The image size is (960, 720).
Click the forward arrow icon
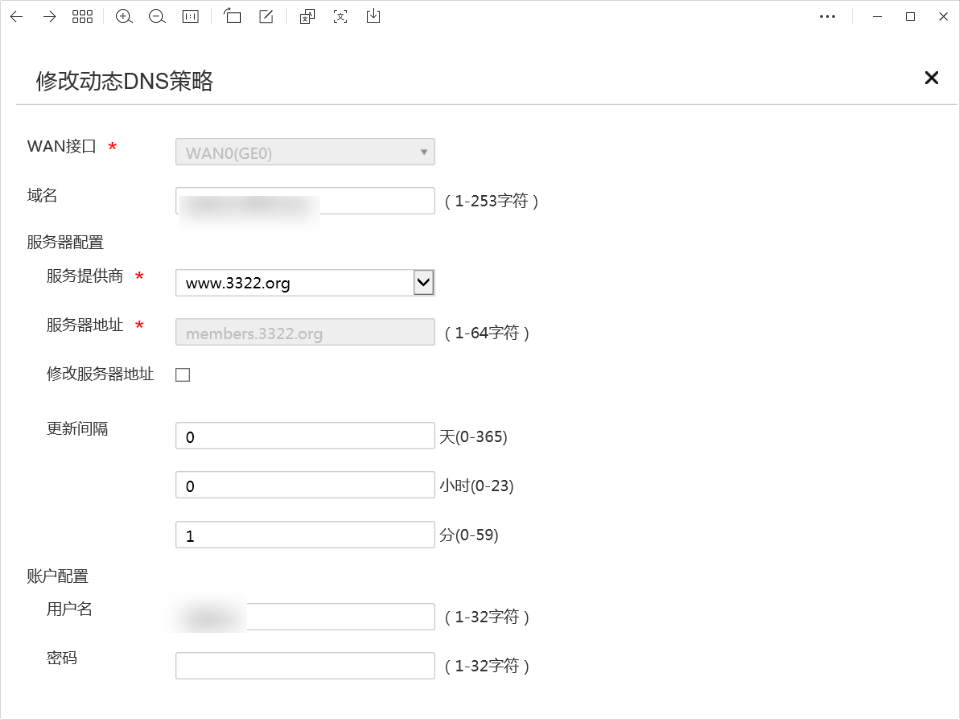coord(49,17)
